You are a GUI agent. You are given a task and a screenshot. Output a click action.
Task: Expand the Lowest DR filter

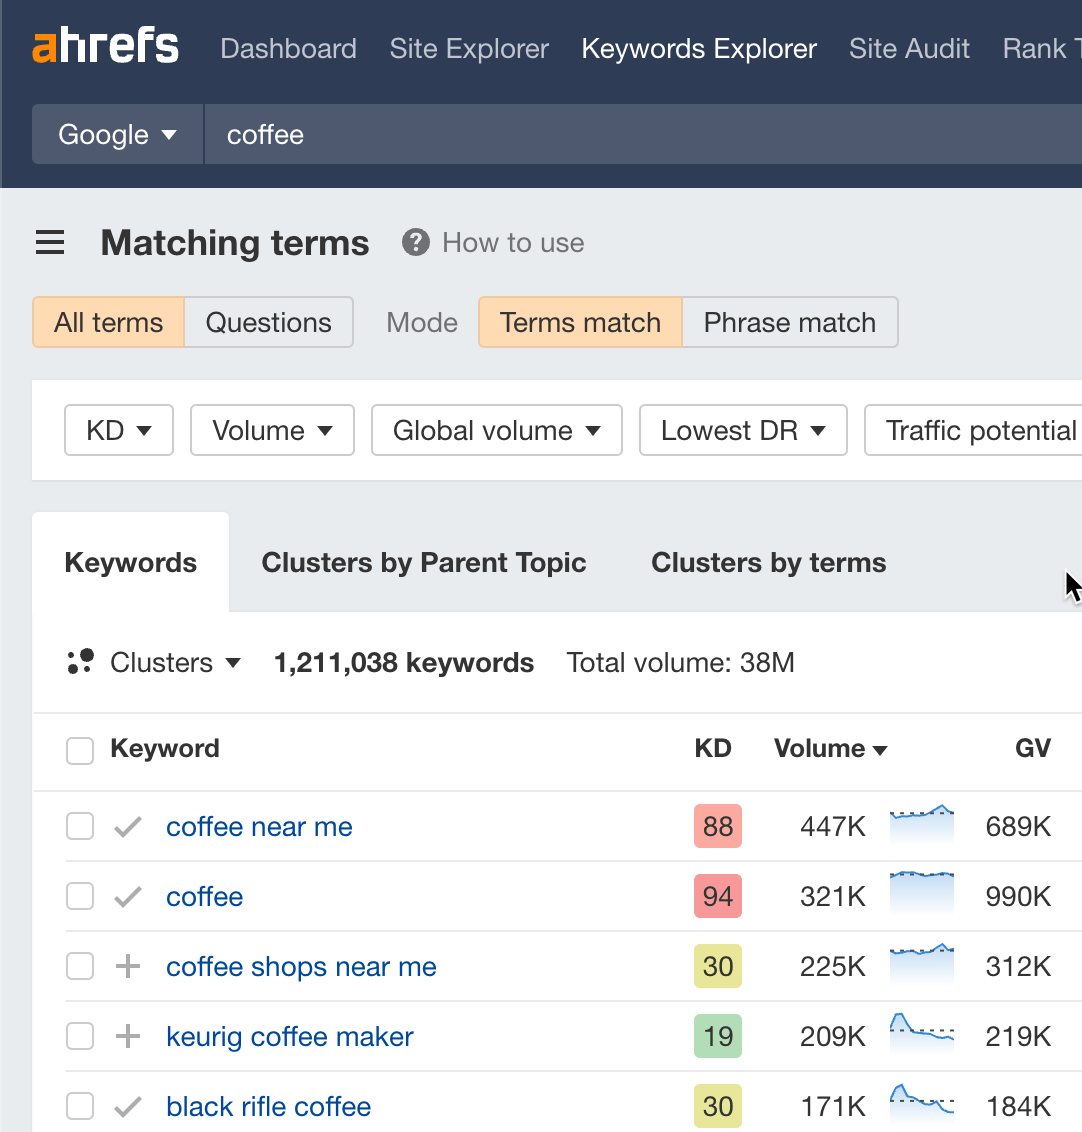coord(743,430)
